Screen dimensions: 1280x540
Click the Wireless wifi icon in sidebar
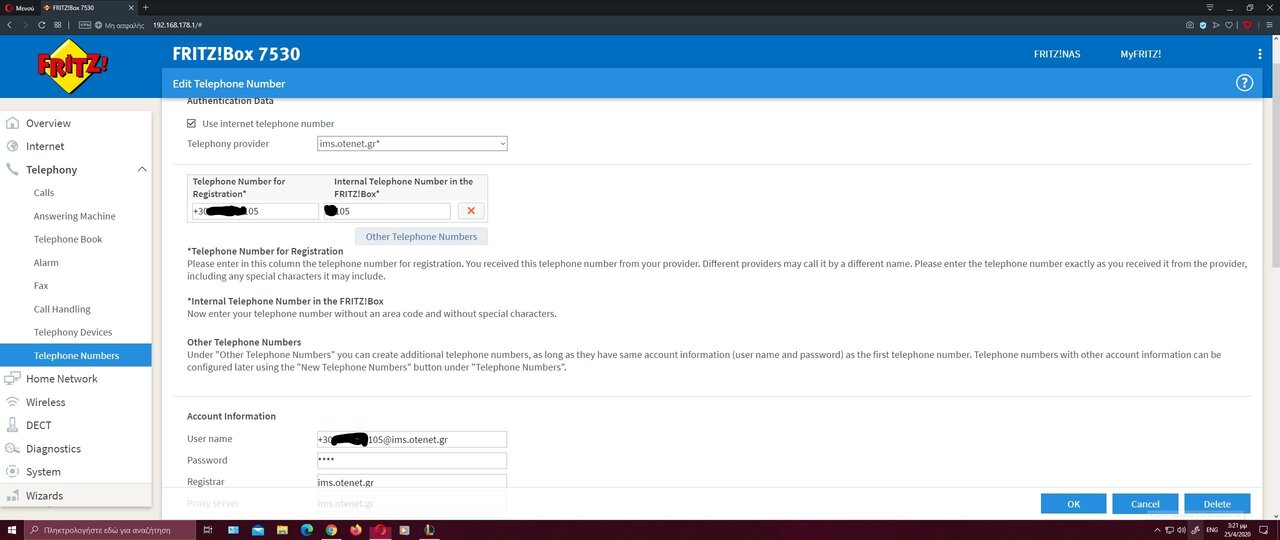pyautogui.click(x=13, y=402)
